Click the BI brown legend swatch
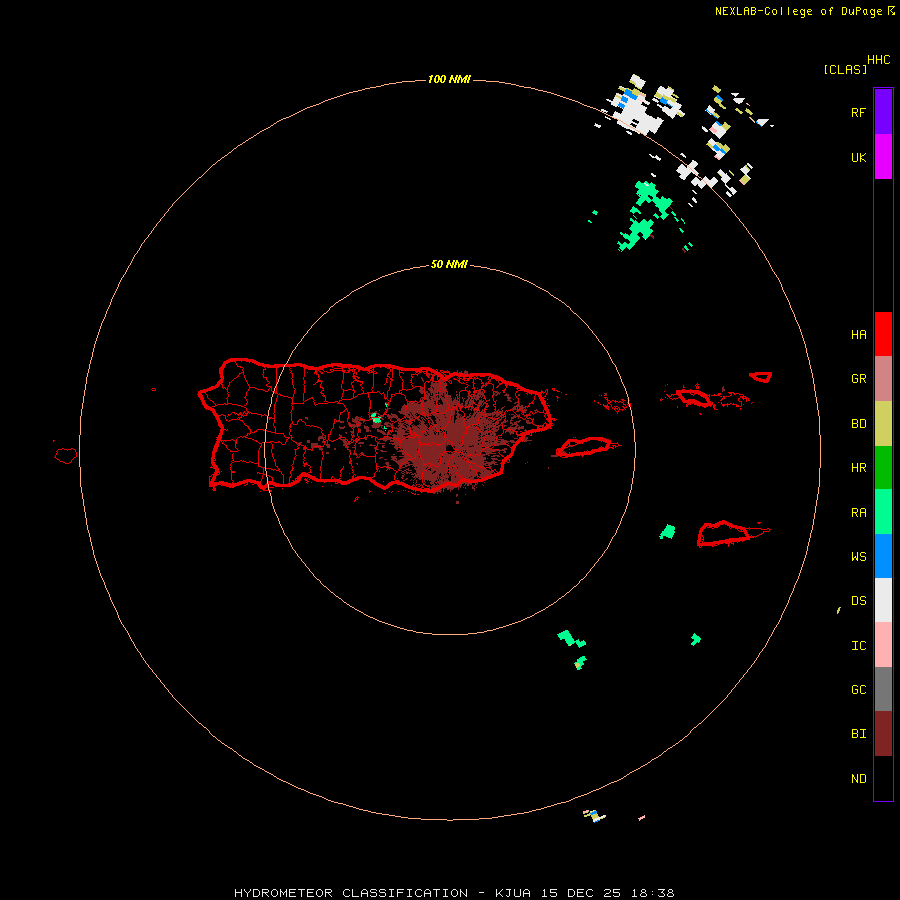Viewport: 900px width, 900px height. tap(883, 734)
